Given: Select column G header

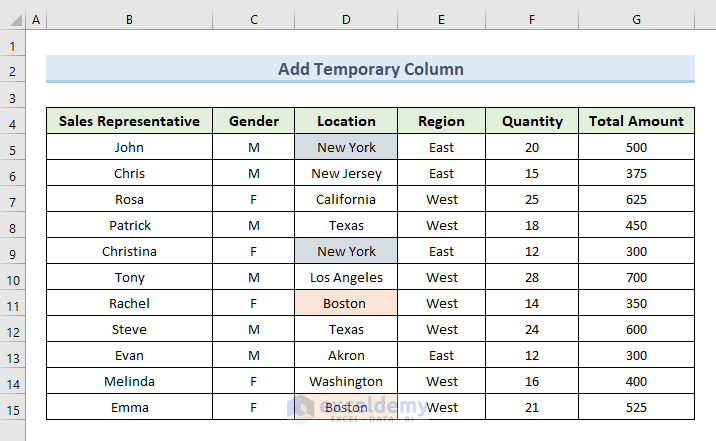Looking at the screenshot, I should tap(636, 20).
